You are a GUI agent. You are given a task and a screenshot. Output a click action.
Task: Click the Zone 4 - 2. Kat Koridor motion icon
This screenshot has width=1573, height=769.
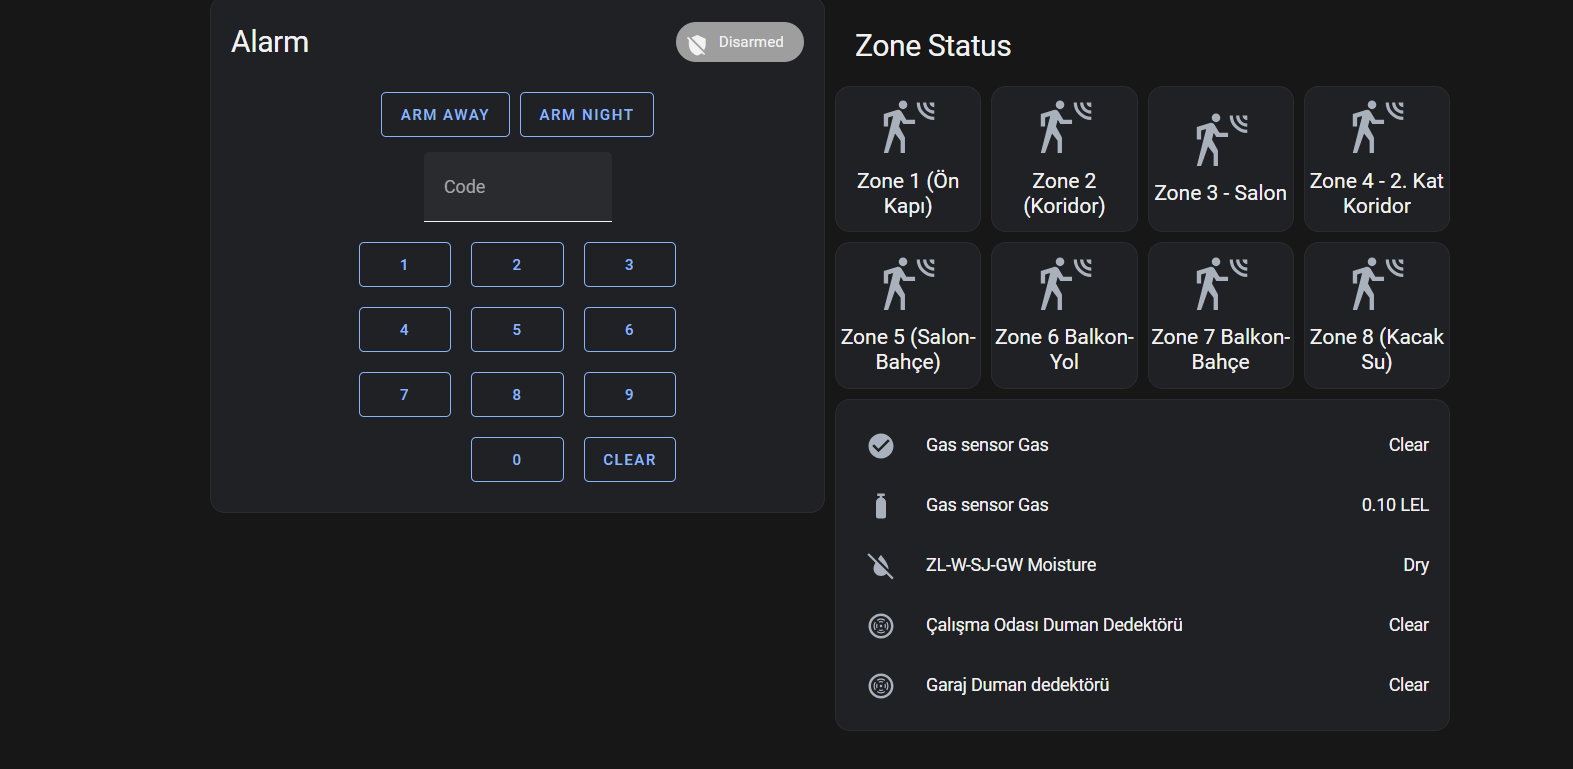tap(1377, 127)
